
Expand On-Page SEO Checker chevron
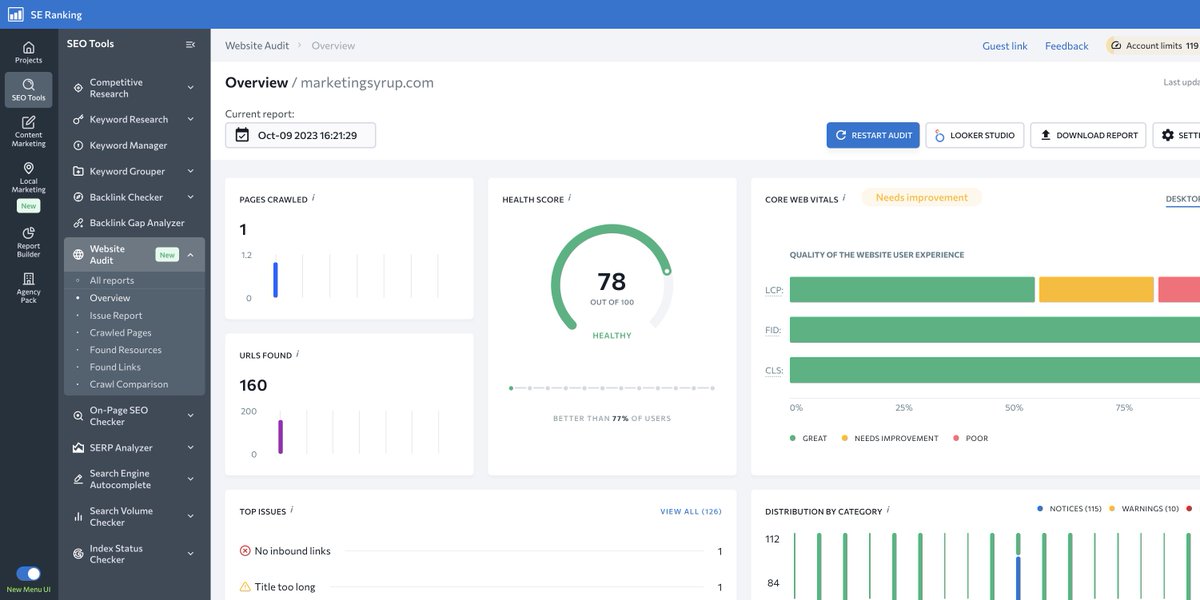pyautogui.click(x=190, y=416)
